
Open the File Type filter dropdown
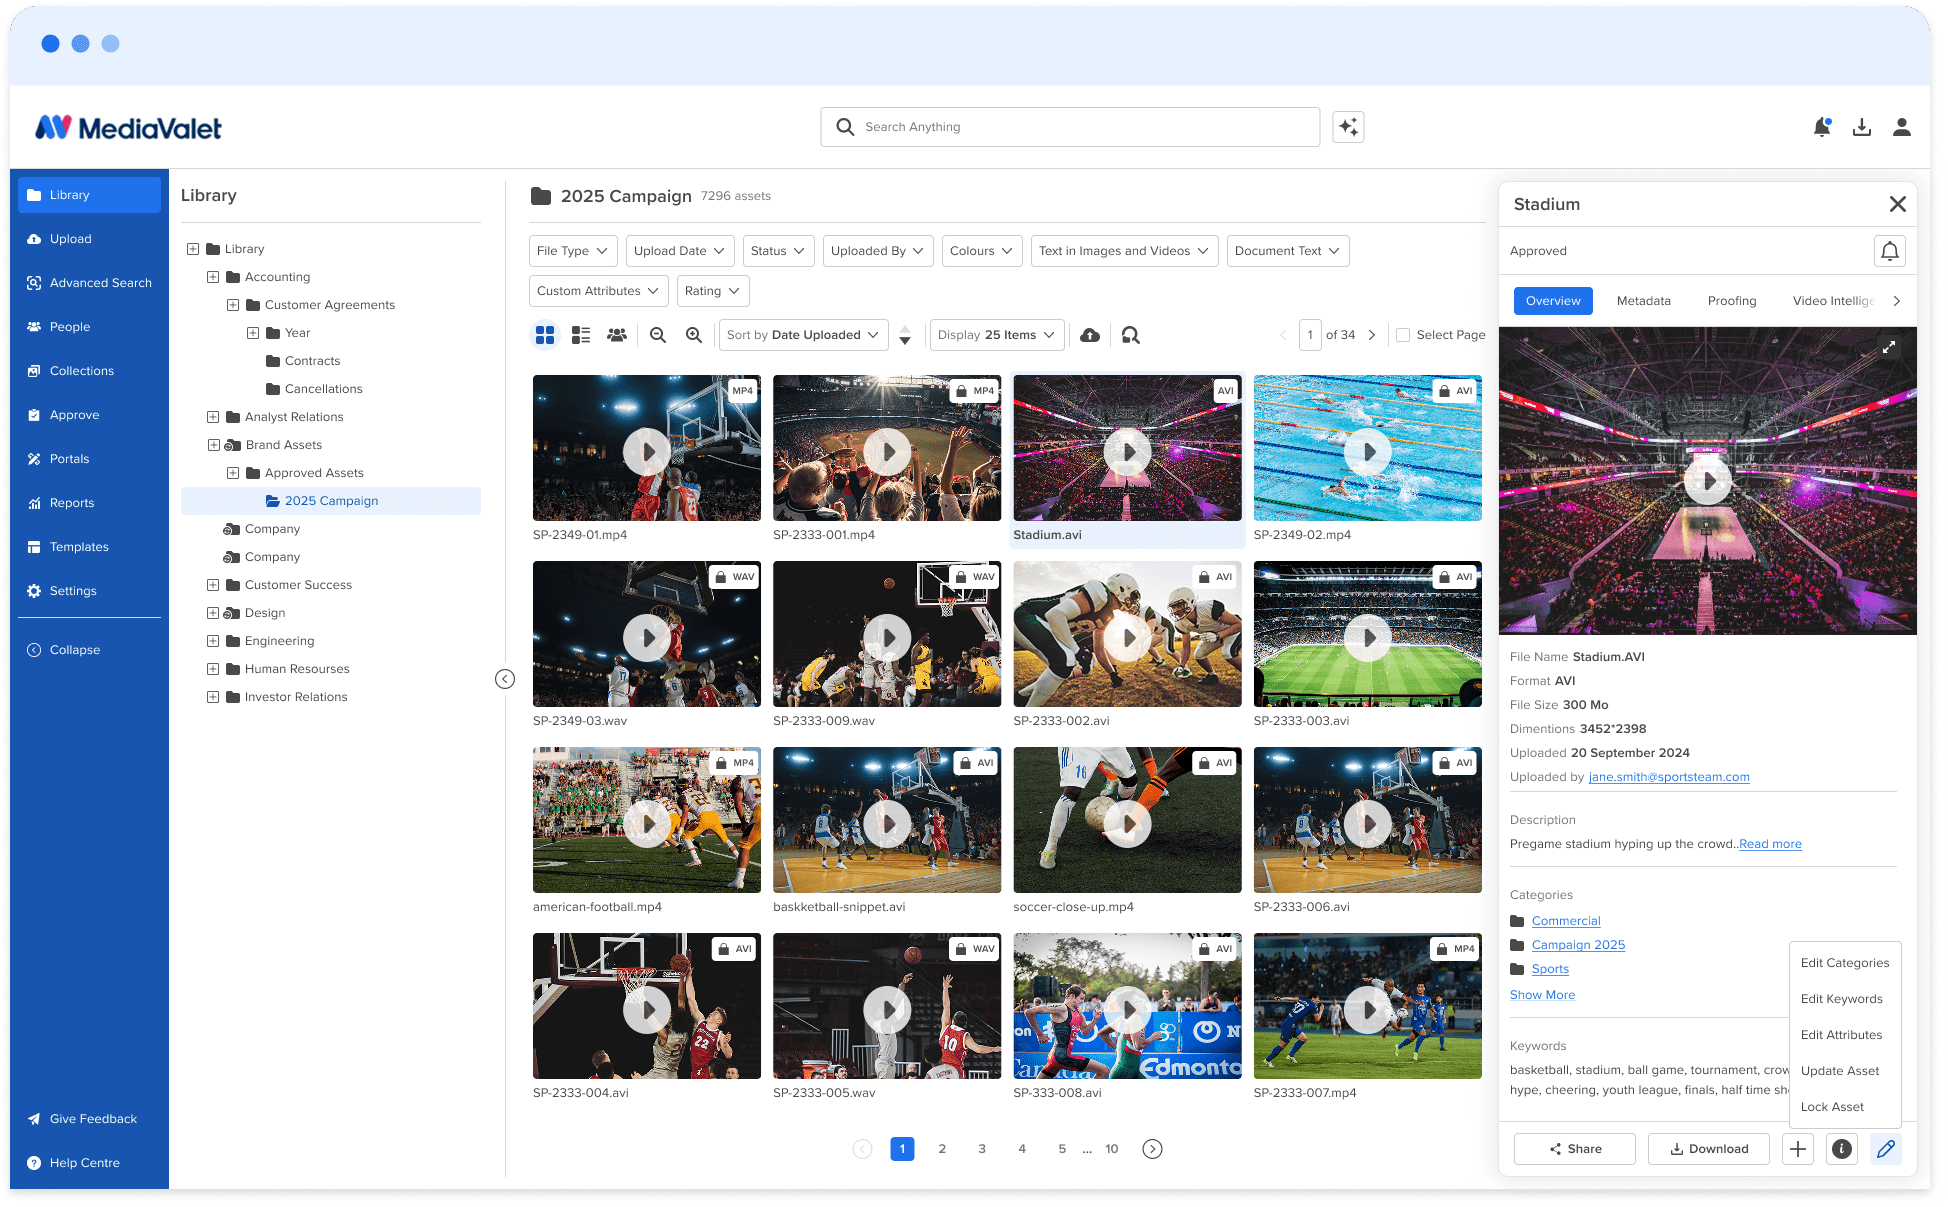click(x=573, y=251)
